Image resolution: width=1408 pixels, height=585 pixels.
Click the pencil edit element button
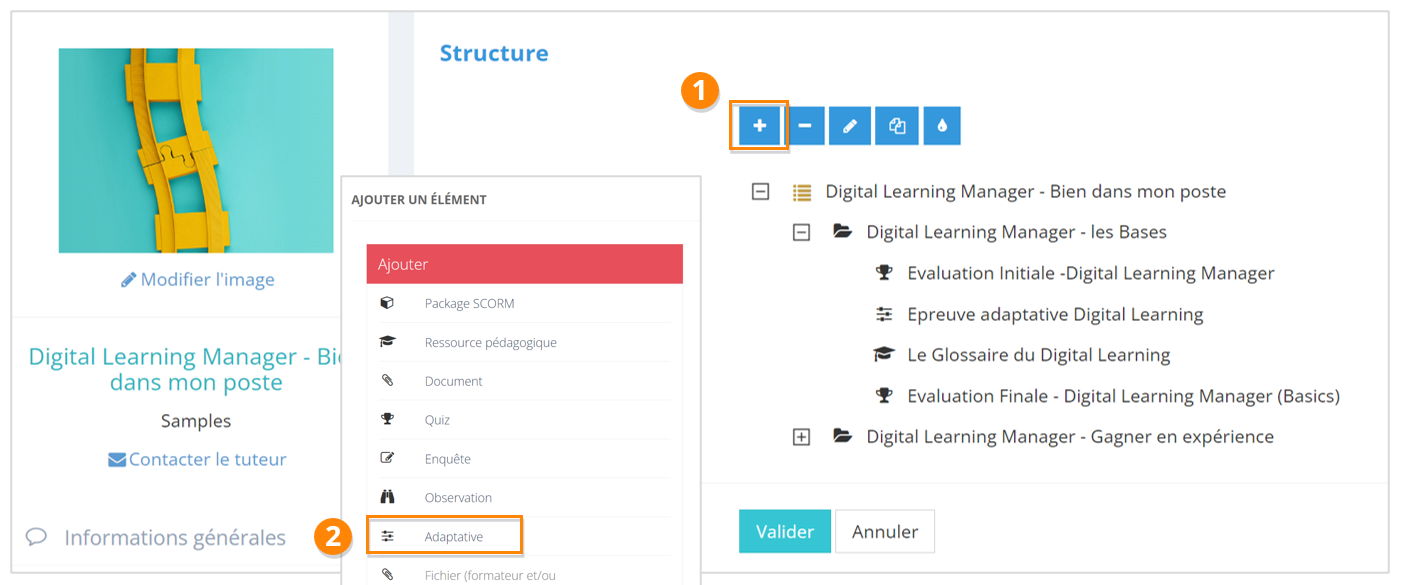[x=850, y=126]
